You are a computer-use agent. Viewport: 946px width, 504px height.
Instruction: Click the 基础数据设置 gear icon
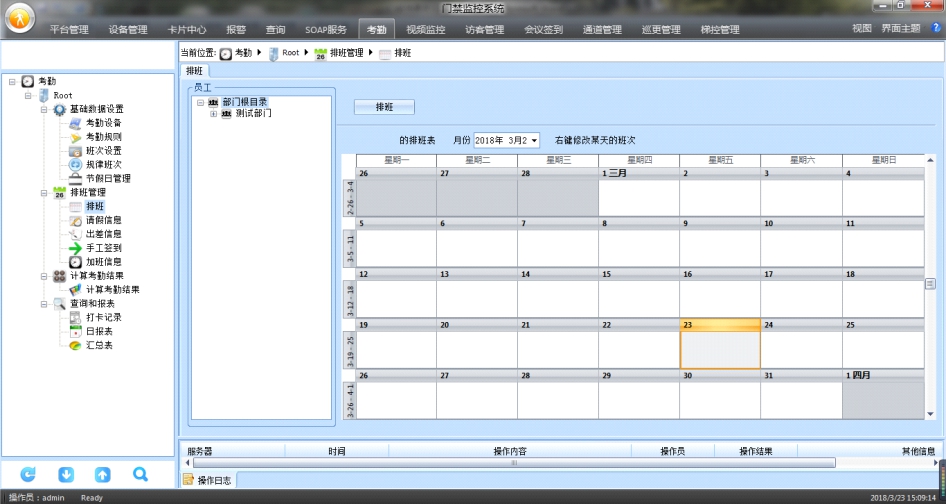click(59, 109)
